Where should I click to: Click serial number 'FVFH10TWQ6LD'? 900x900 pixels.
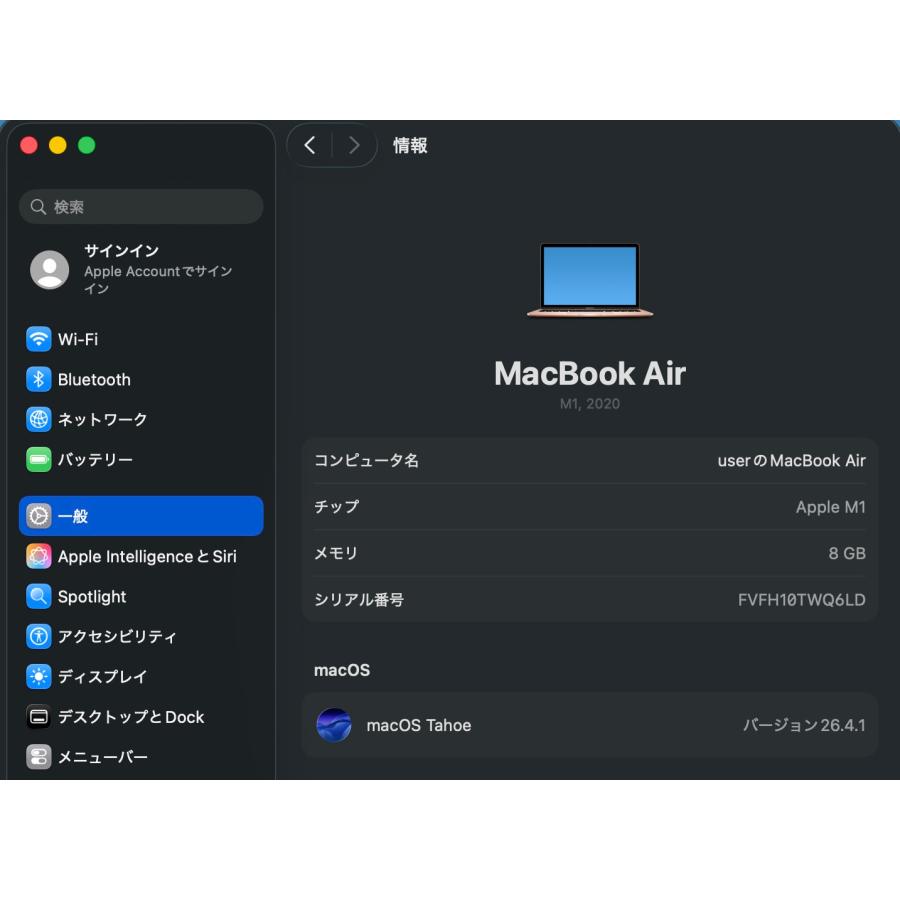802,600
